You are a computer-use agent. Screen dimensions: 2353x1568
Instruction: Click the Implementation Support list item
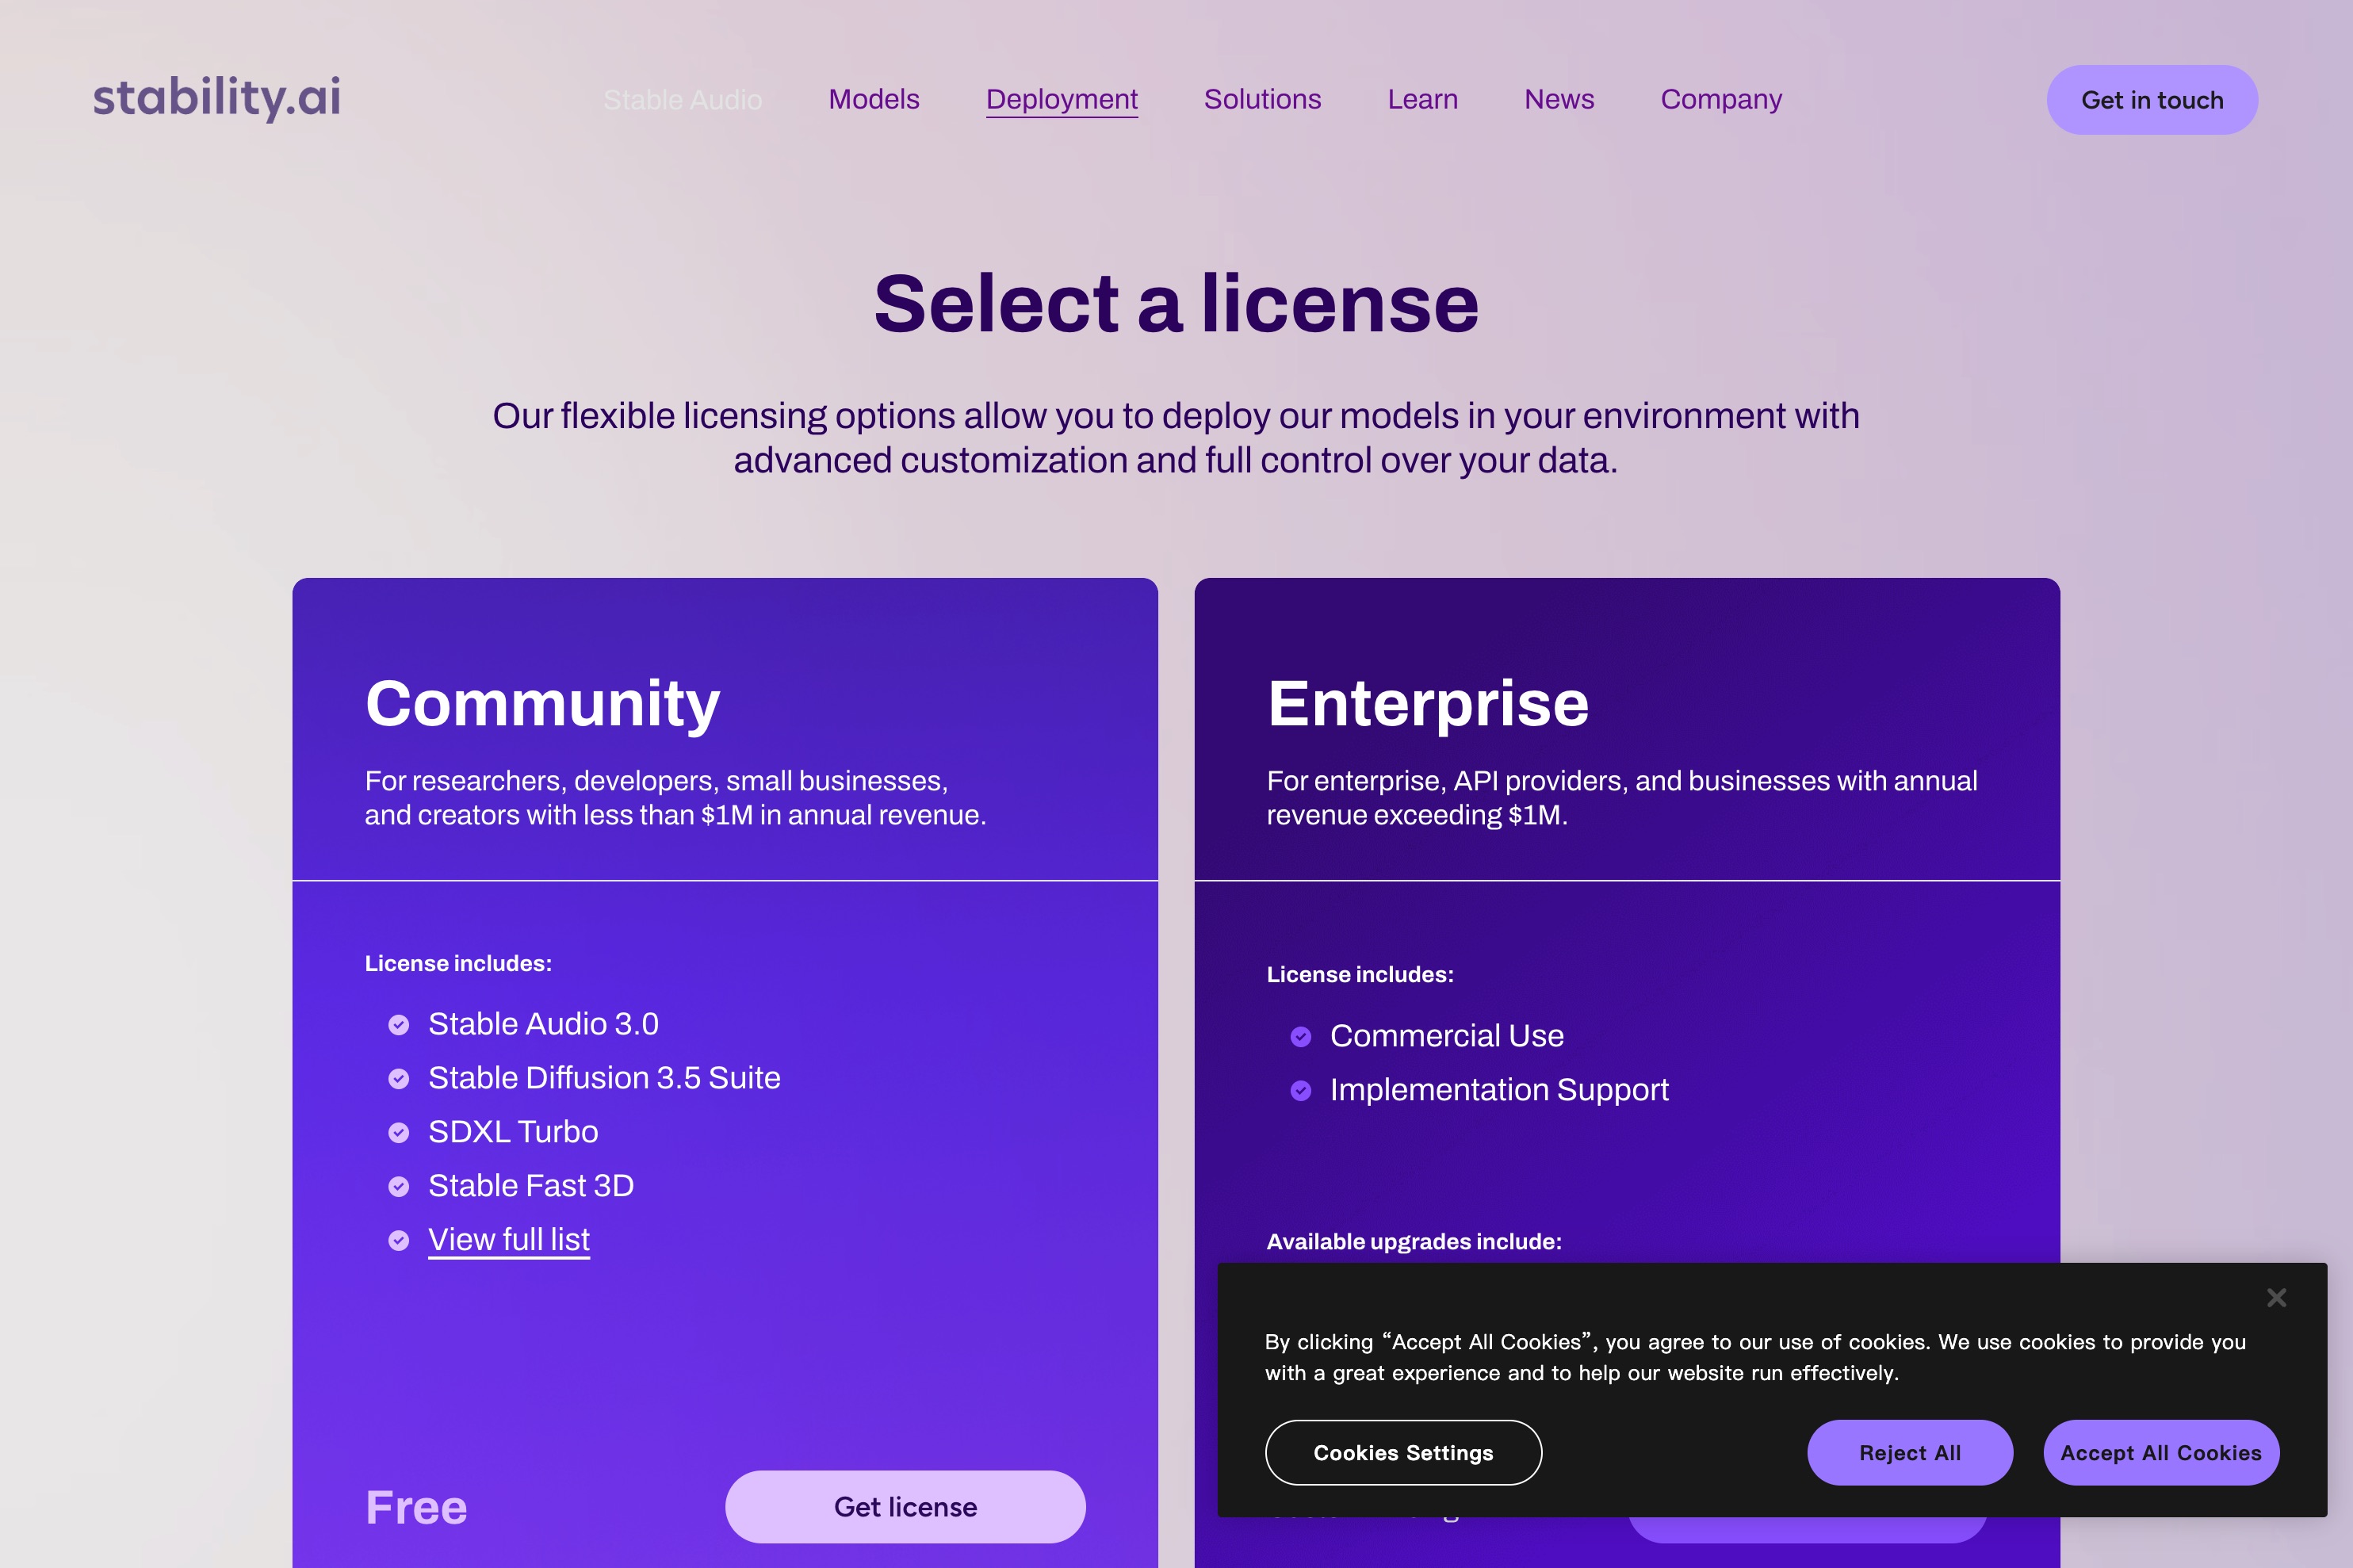click(x=1499, y=1090)
